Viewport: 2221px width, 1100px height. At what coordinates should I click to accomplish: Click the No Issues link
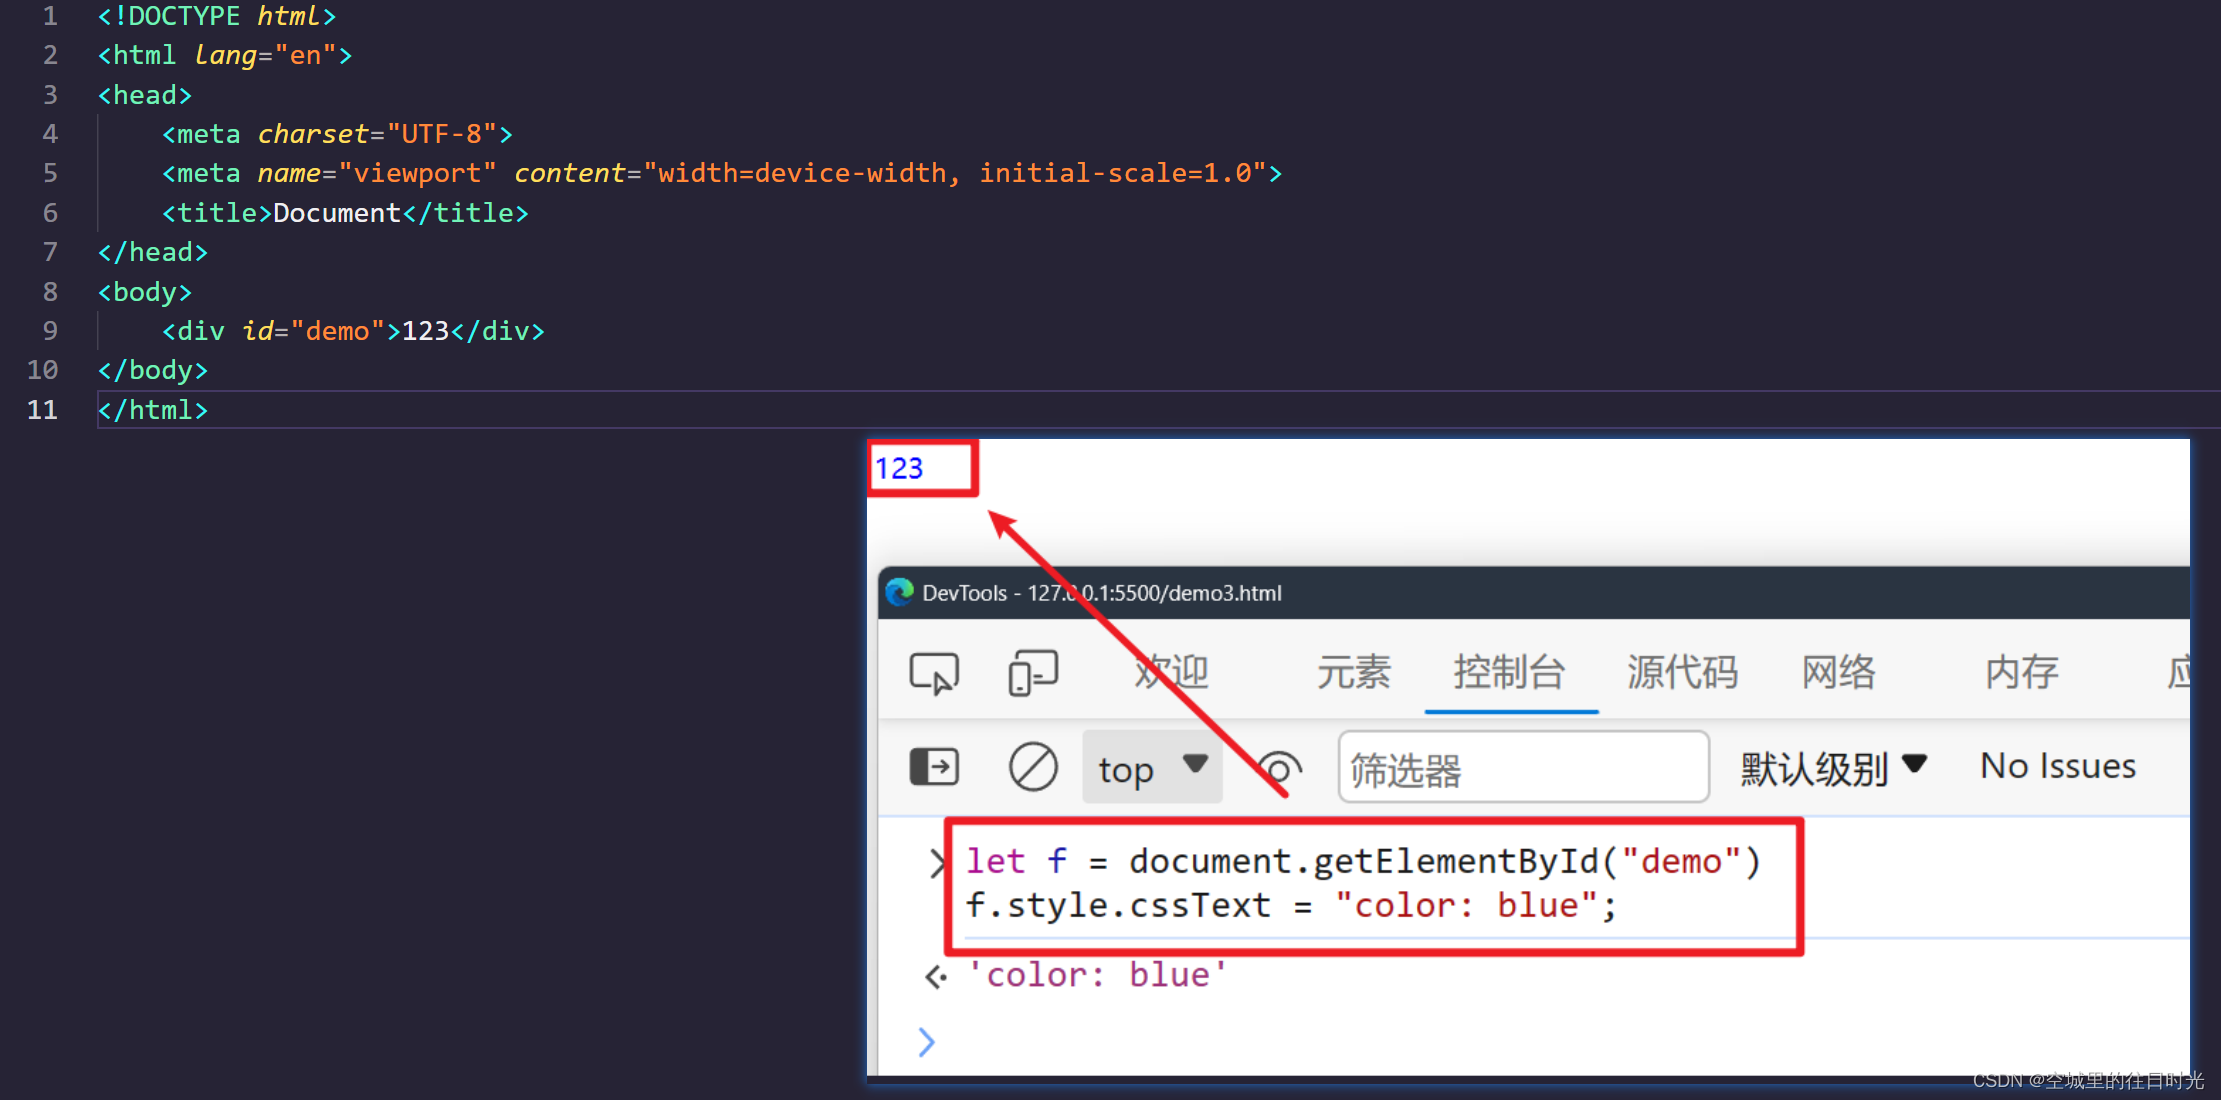(2056, 765)
